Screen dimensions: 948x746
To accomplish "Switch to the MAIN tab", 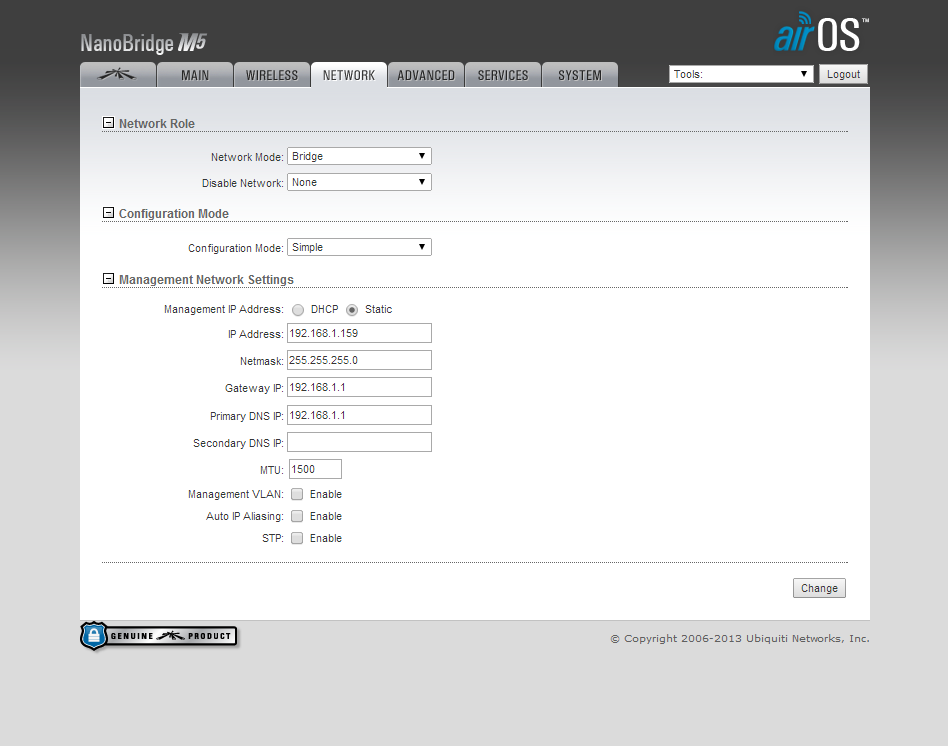I will (x=195, y=75).
